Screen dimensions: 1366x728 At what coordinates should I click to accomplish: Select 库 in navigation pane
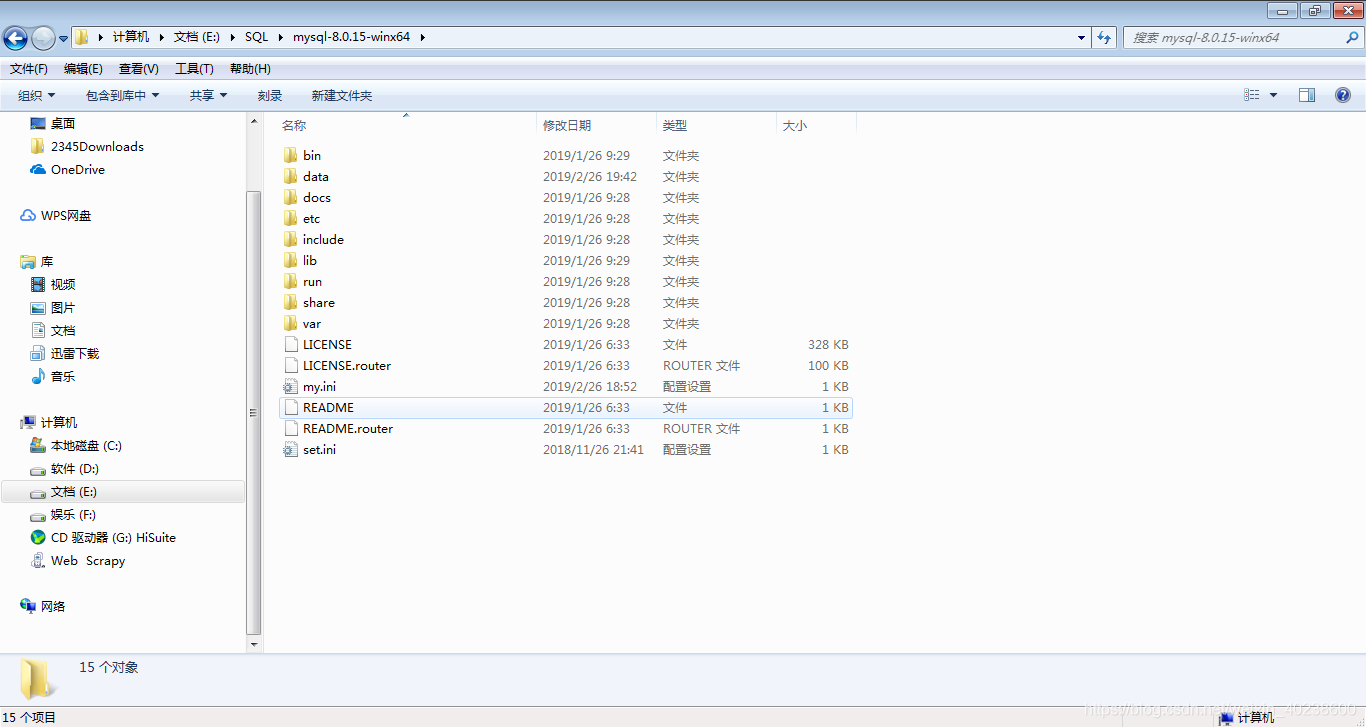(x=47, y=261)
